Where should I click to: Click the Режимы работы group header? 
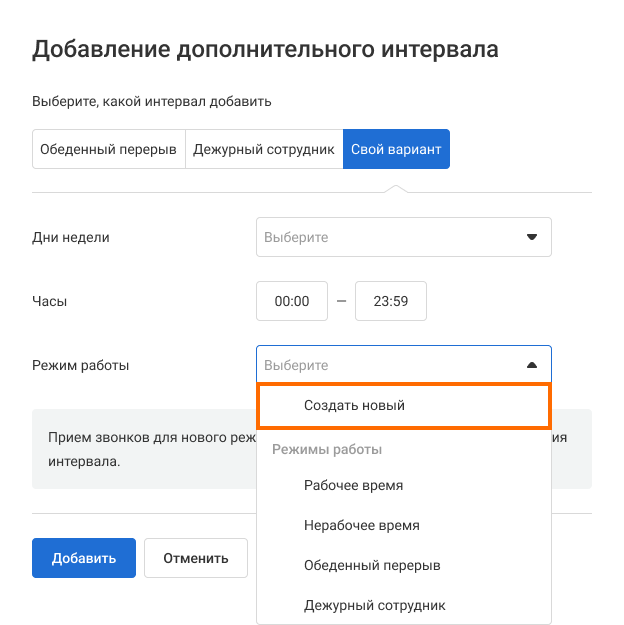click(x=327, y=449)
